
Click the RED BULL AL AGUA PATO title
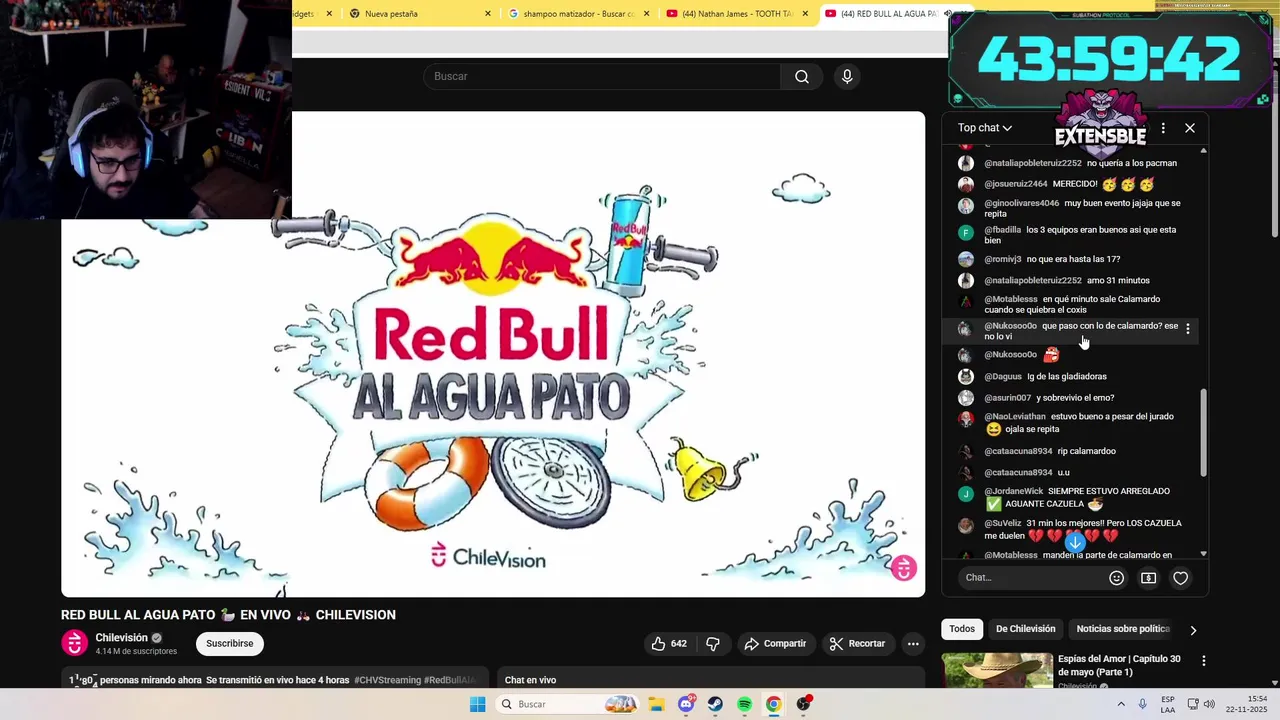228,615
